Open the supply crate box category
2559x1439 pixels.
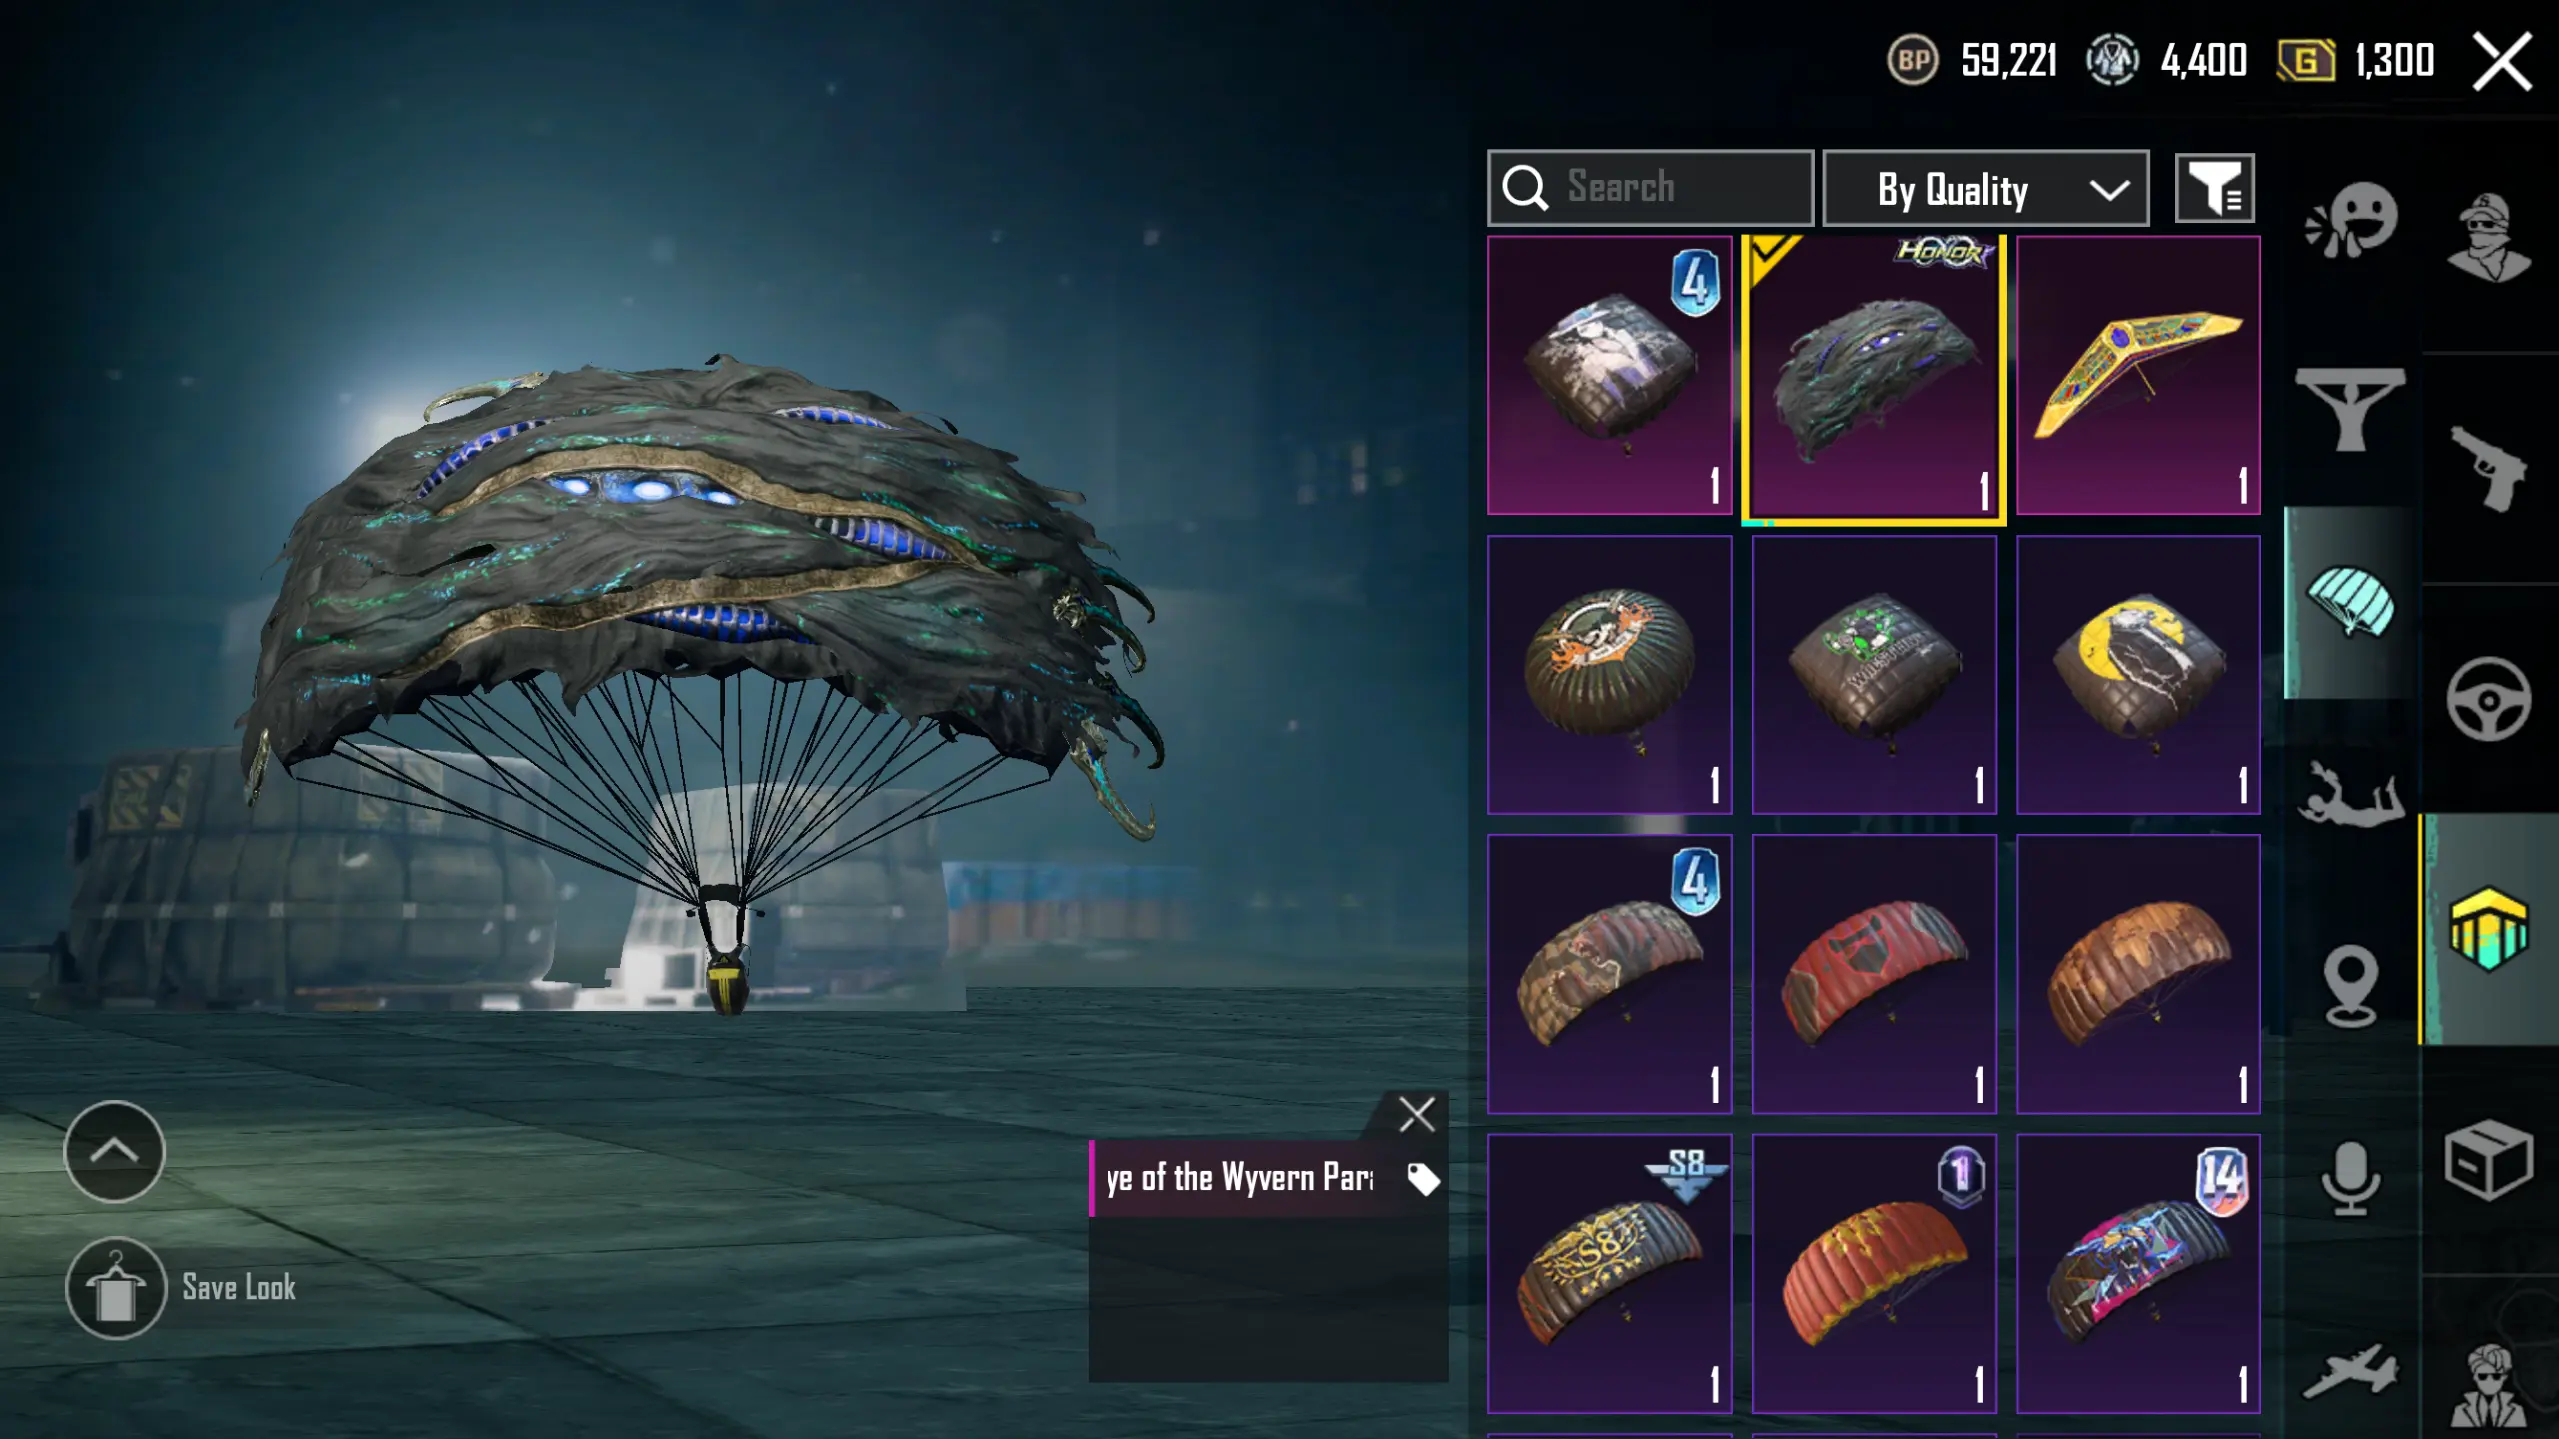[2489, 1160]
